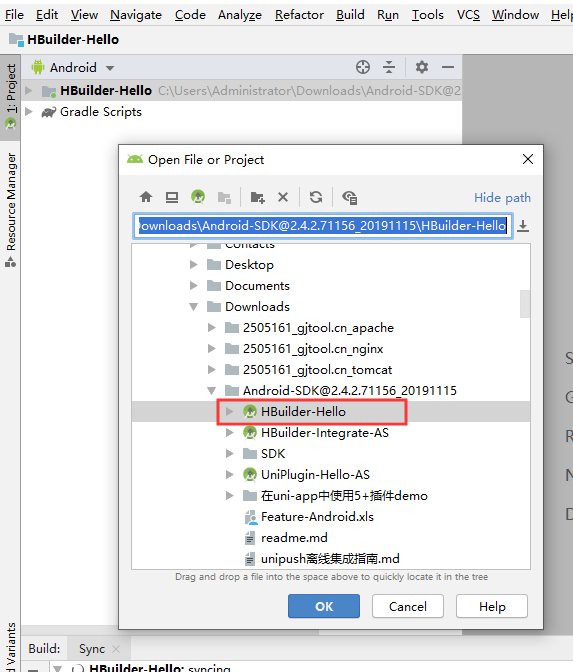Select readme.md file

[331, 537]
